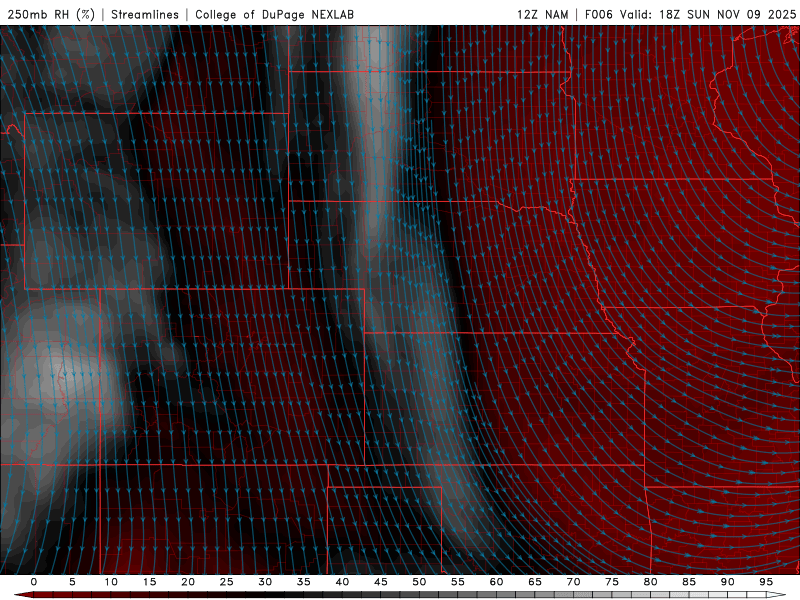Select the colorbar tick label '40'
The image size is (800, 600).
pos(342,582)
